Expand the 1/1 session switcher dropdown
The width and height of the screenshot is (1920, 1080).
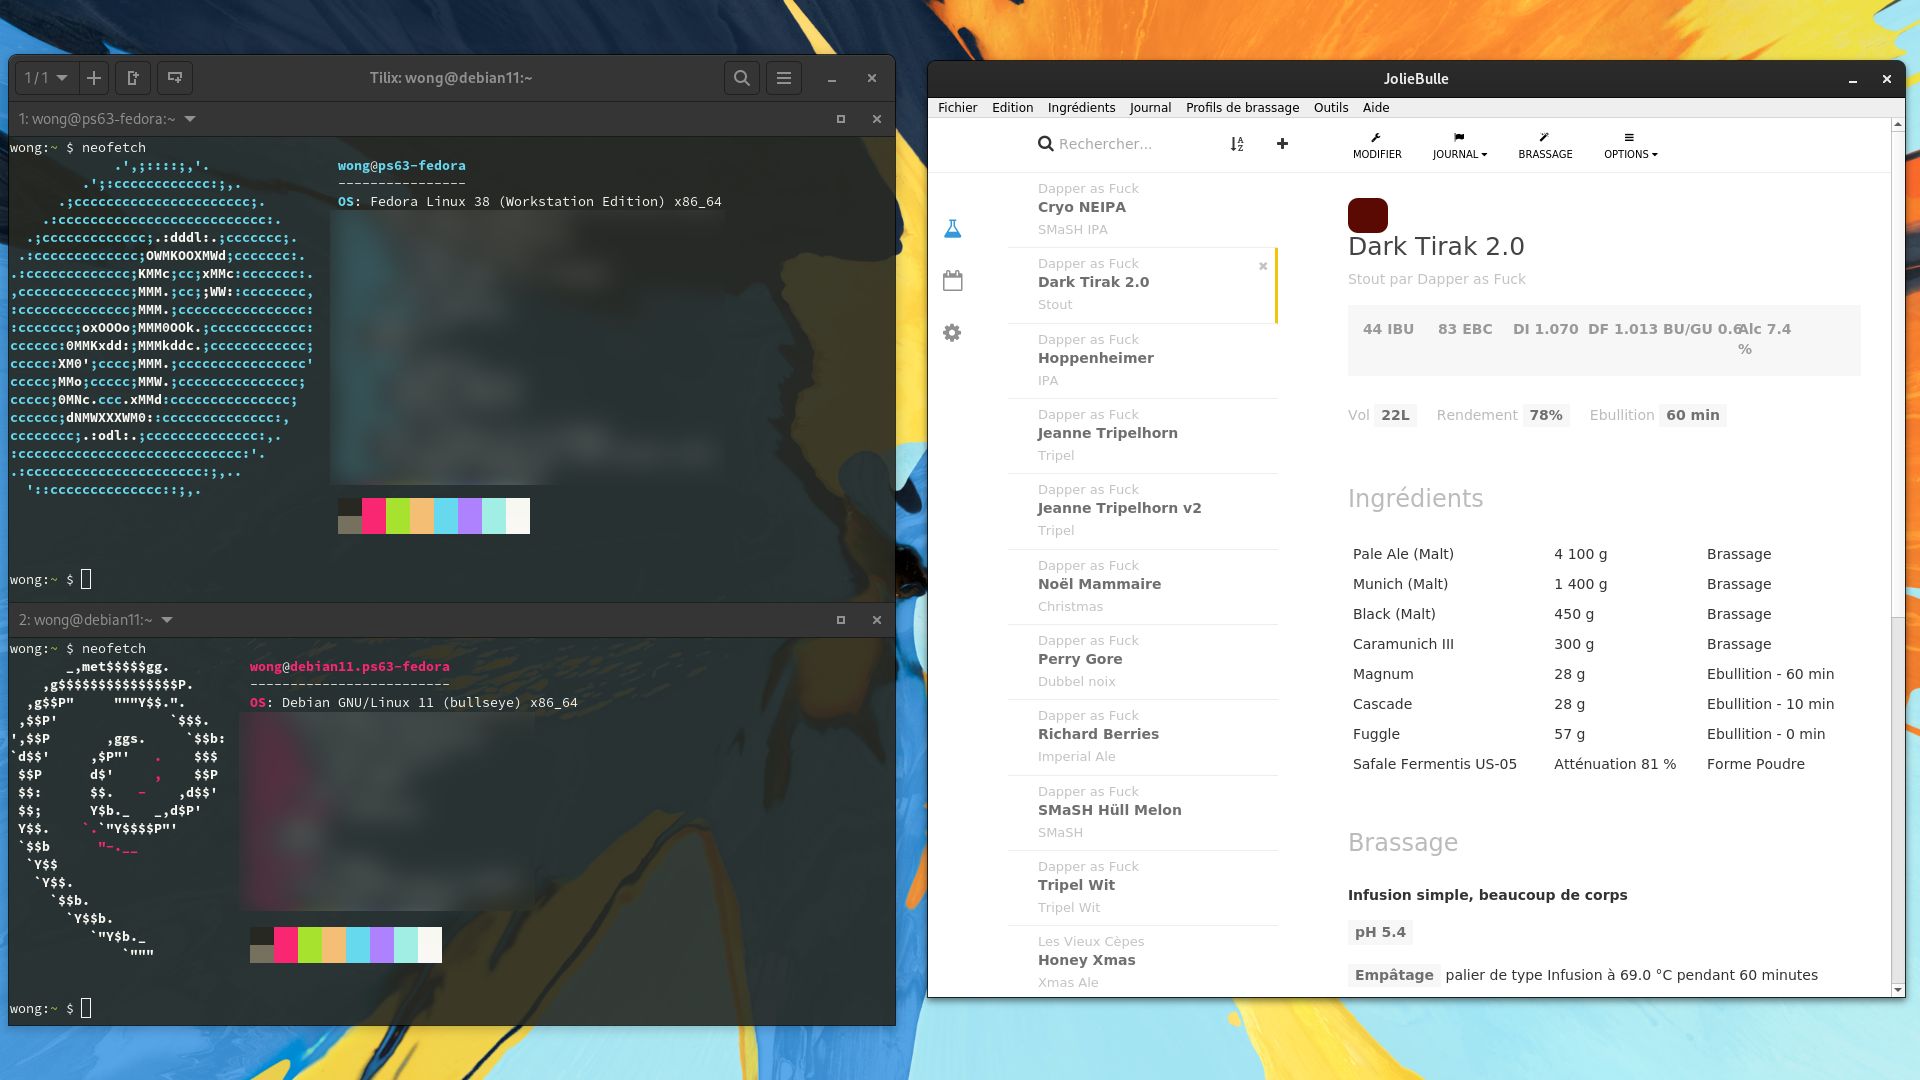[x=45, y=78]
